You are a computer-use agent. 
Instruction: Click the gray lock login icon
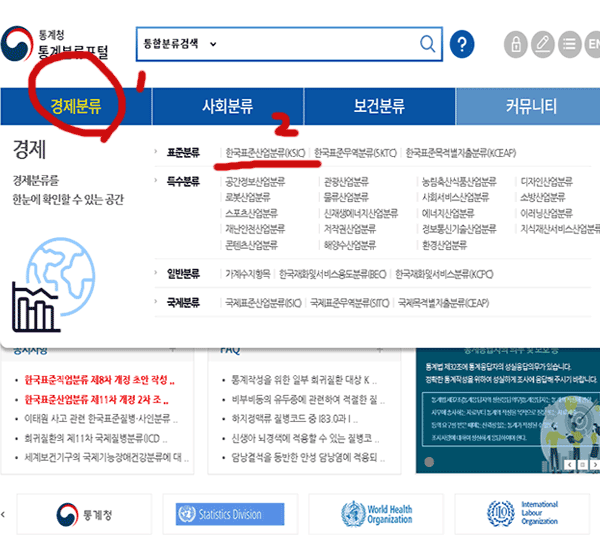pyautogui.click(x=515, y=44)
